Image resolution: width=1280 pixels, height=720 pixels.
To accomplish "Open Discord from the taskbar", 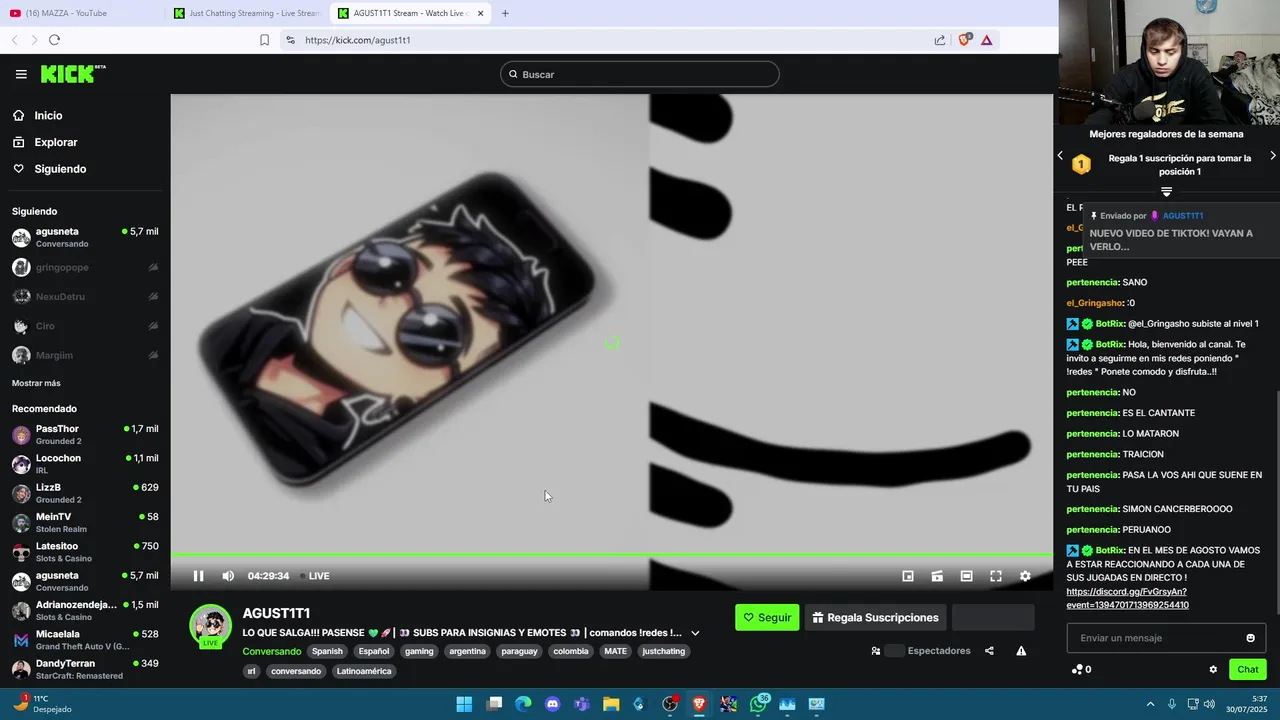I will 552,704.
